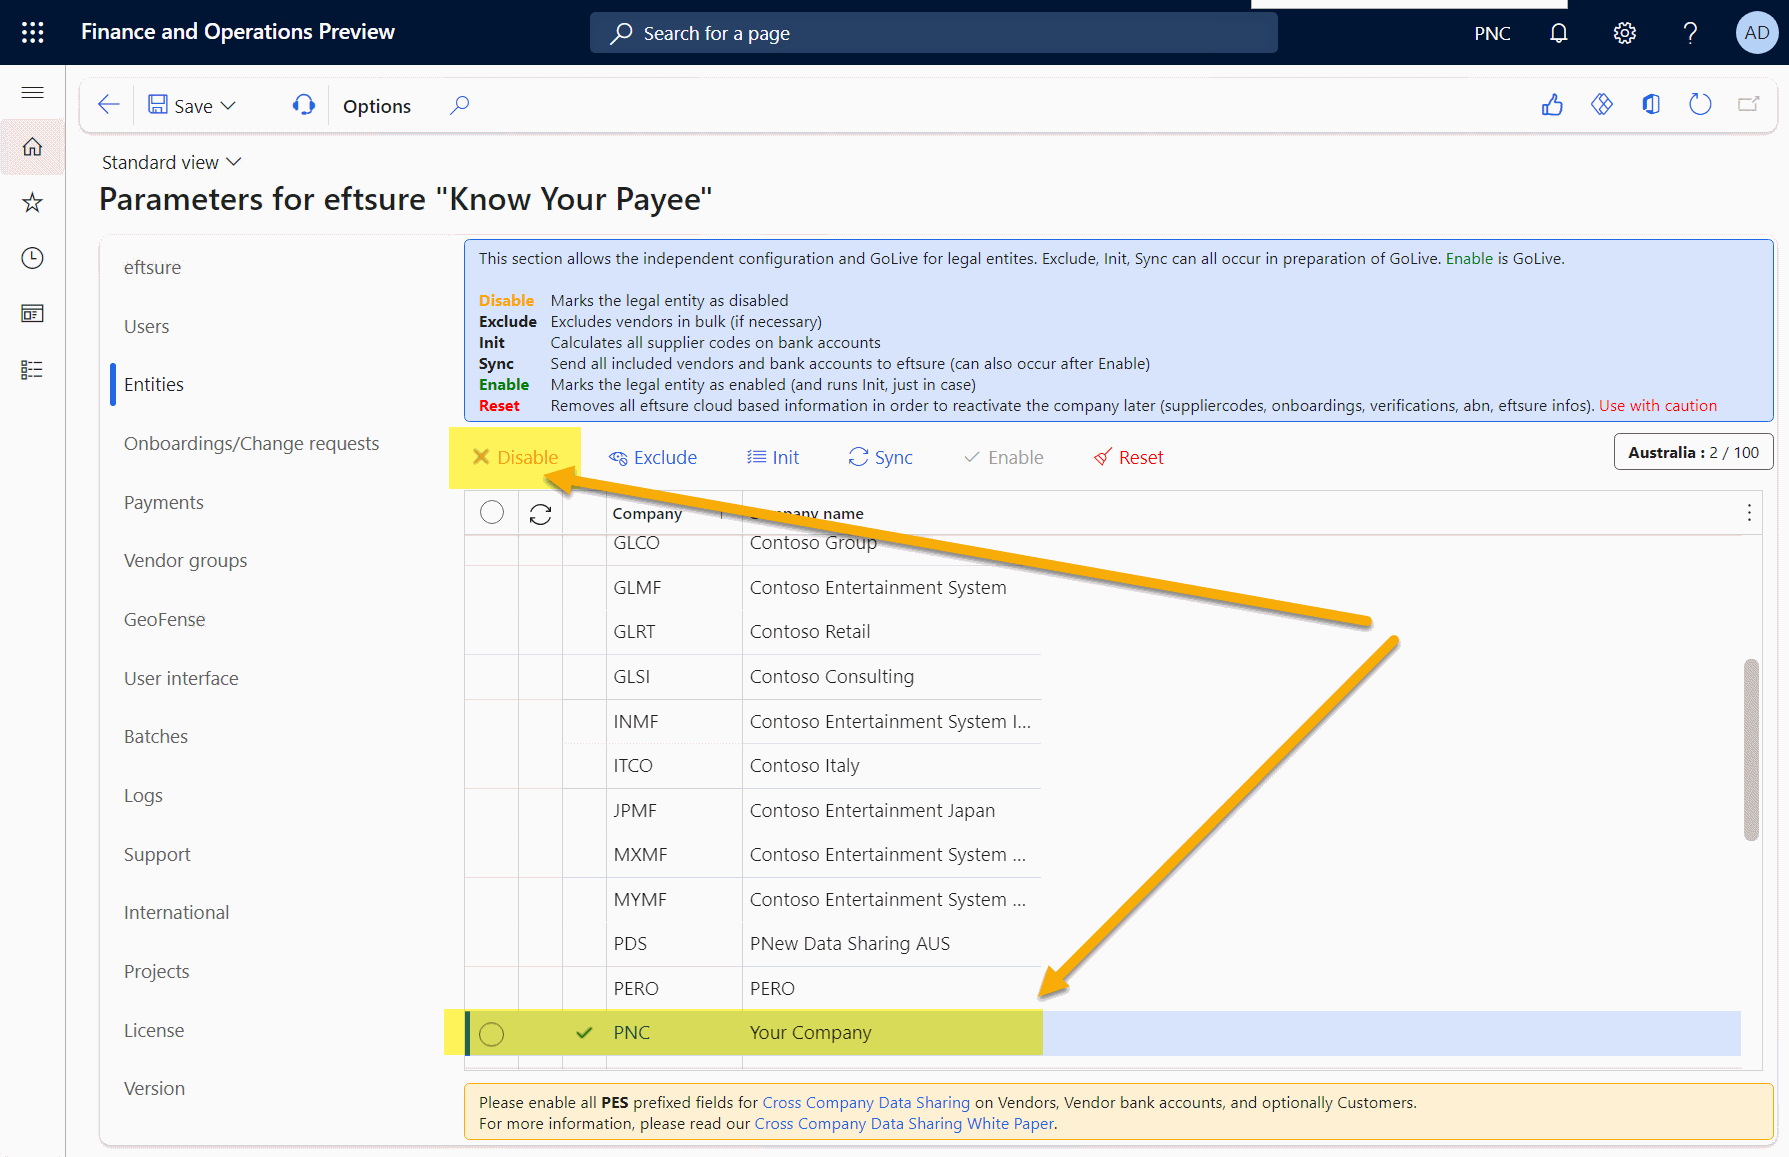Click the Sync button
This screenshot has width=1789, height=1157.
(881, 457)
